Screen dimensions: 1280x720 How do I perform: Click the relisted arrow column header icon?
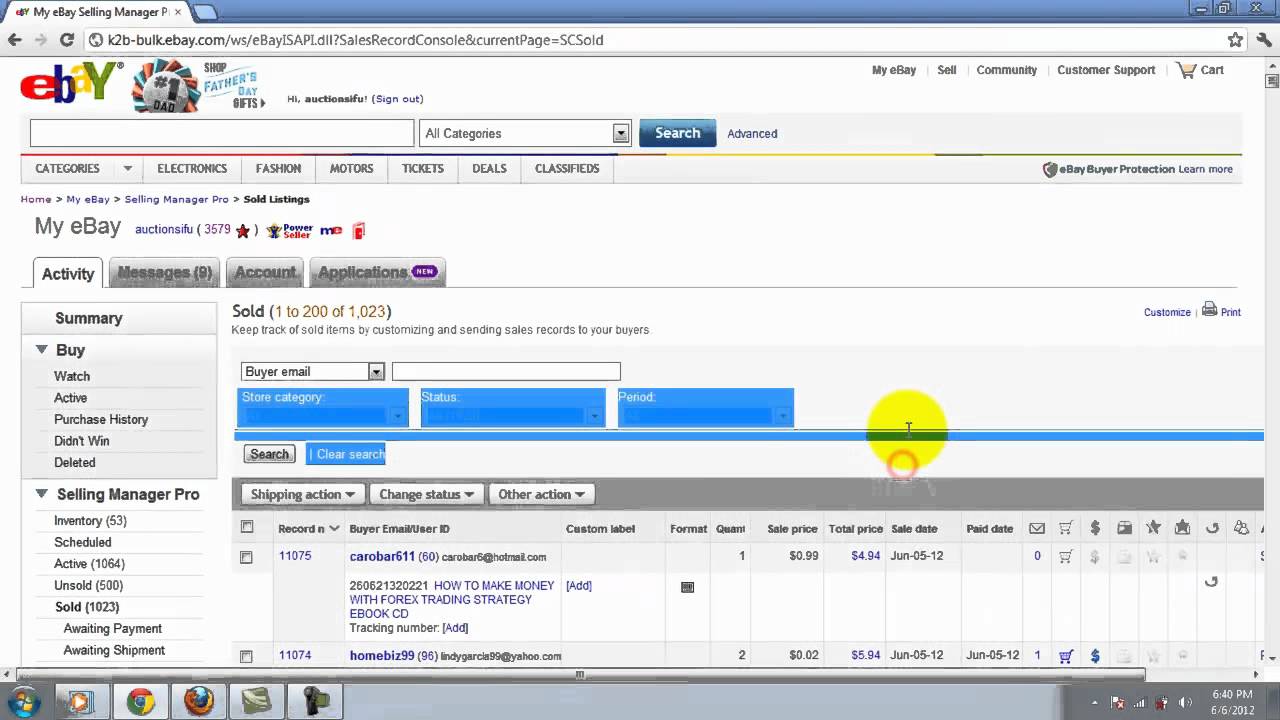1212,528
